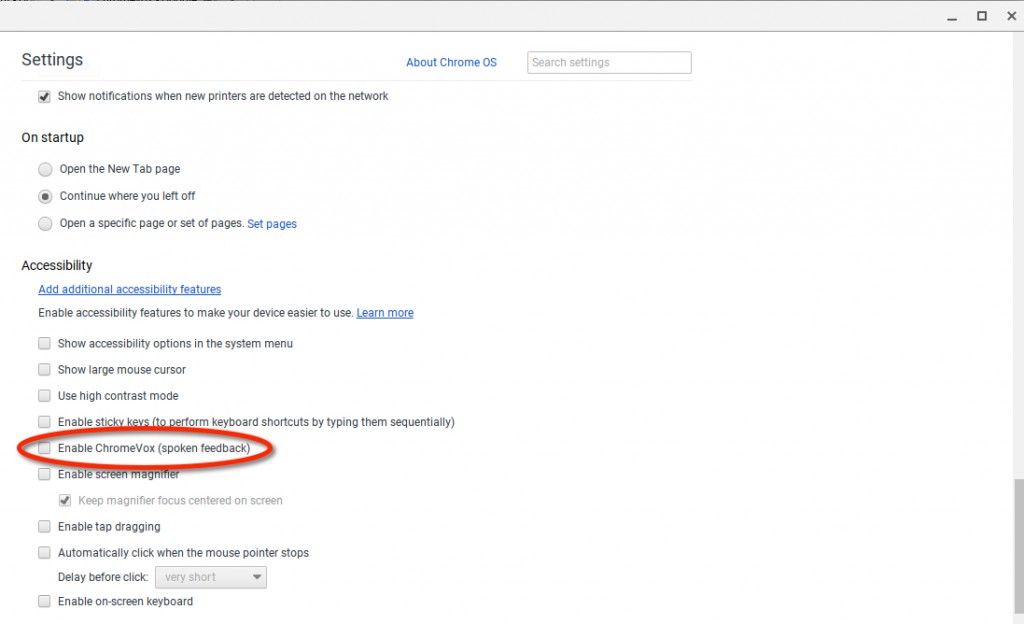Choose Continue where you left off
This screenshot has height=624, width=1024.
pyautogui.click(x=44, y=196)
